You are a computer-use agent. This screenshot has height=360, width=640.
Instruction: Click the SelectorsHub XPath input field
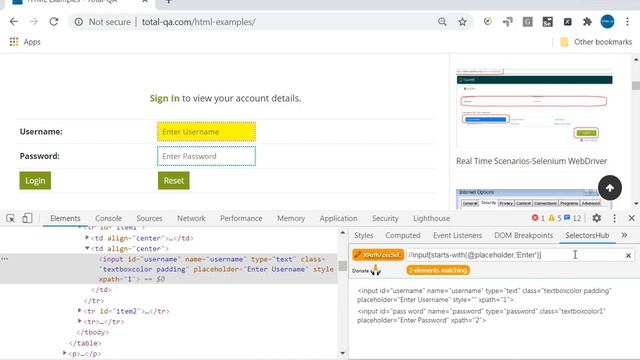[514, 255]
